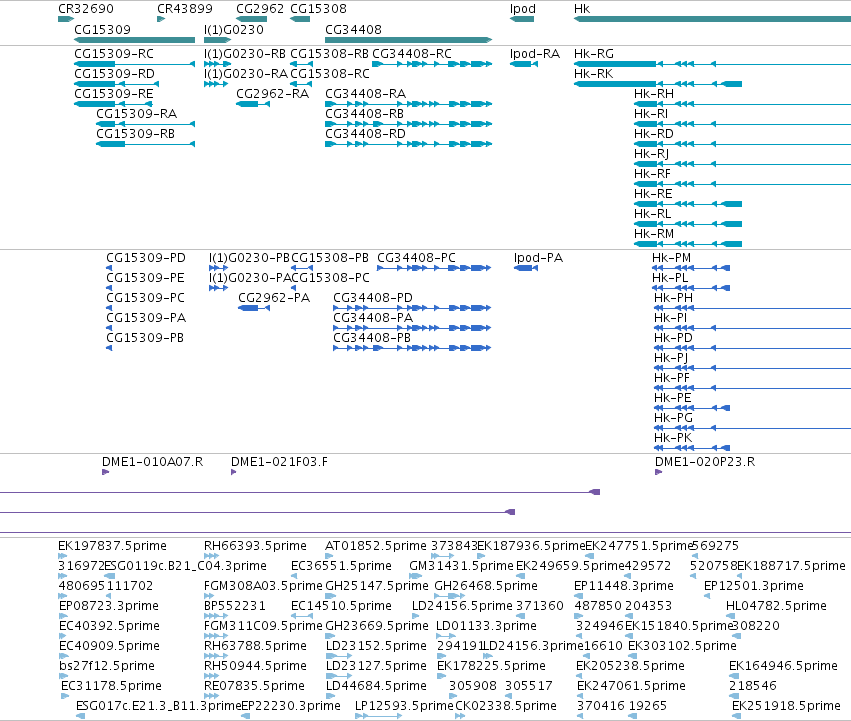
Task: Select EST GM31431.5prime label
Action: (x=461, y=566)
